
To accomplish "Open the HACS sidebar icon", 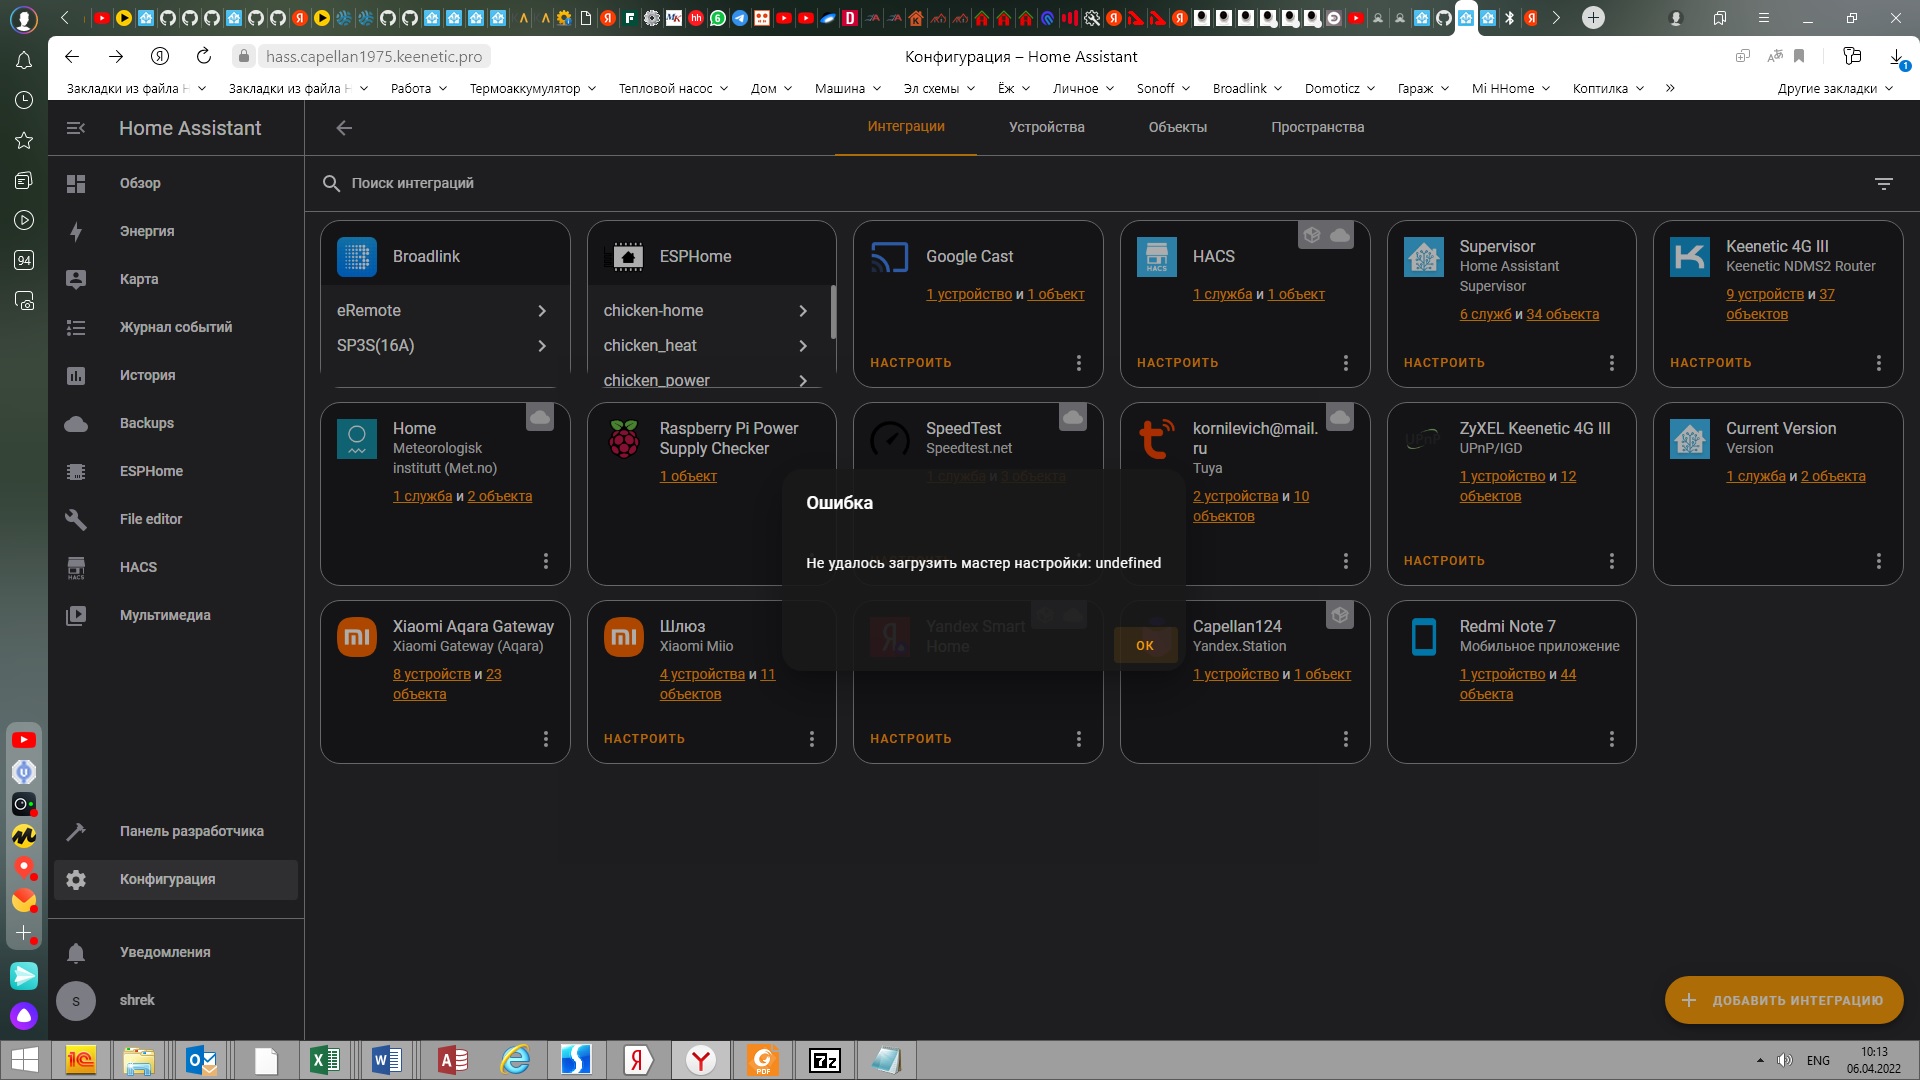I will point(76,567).
